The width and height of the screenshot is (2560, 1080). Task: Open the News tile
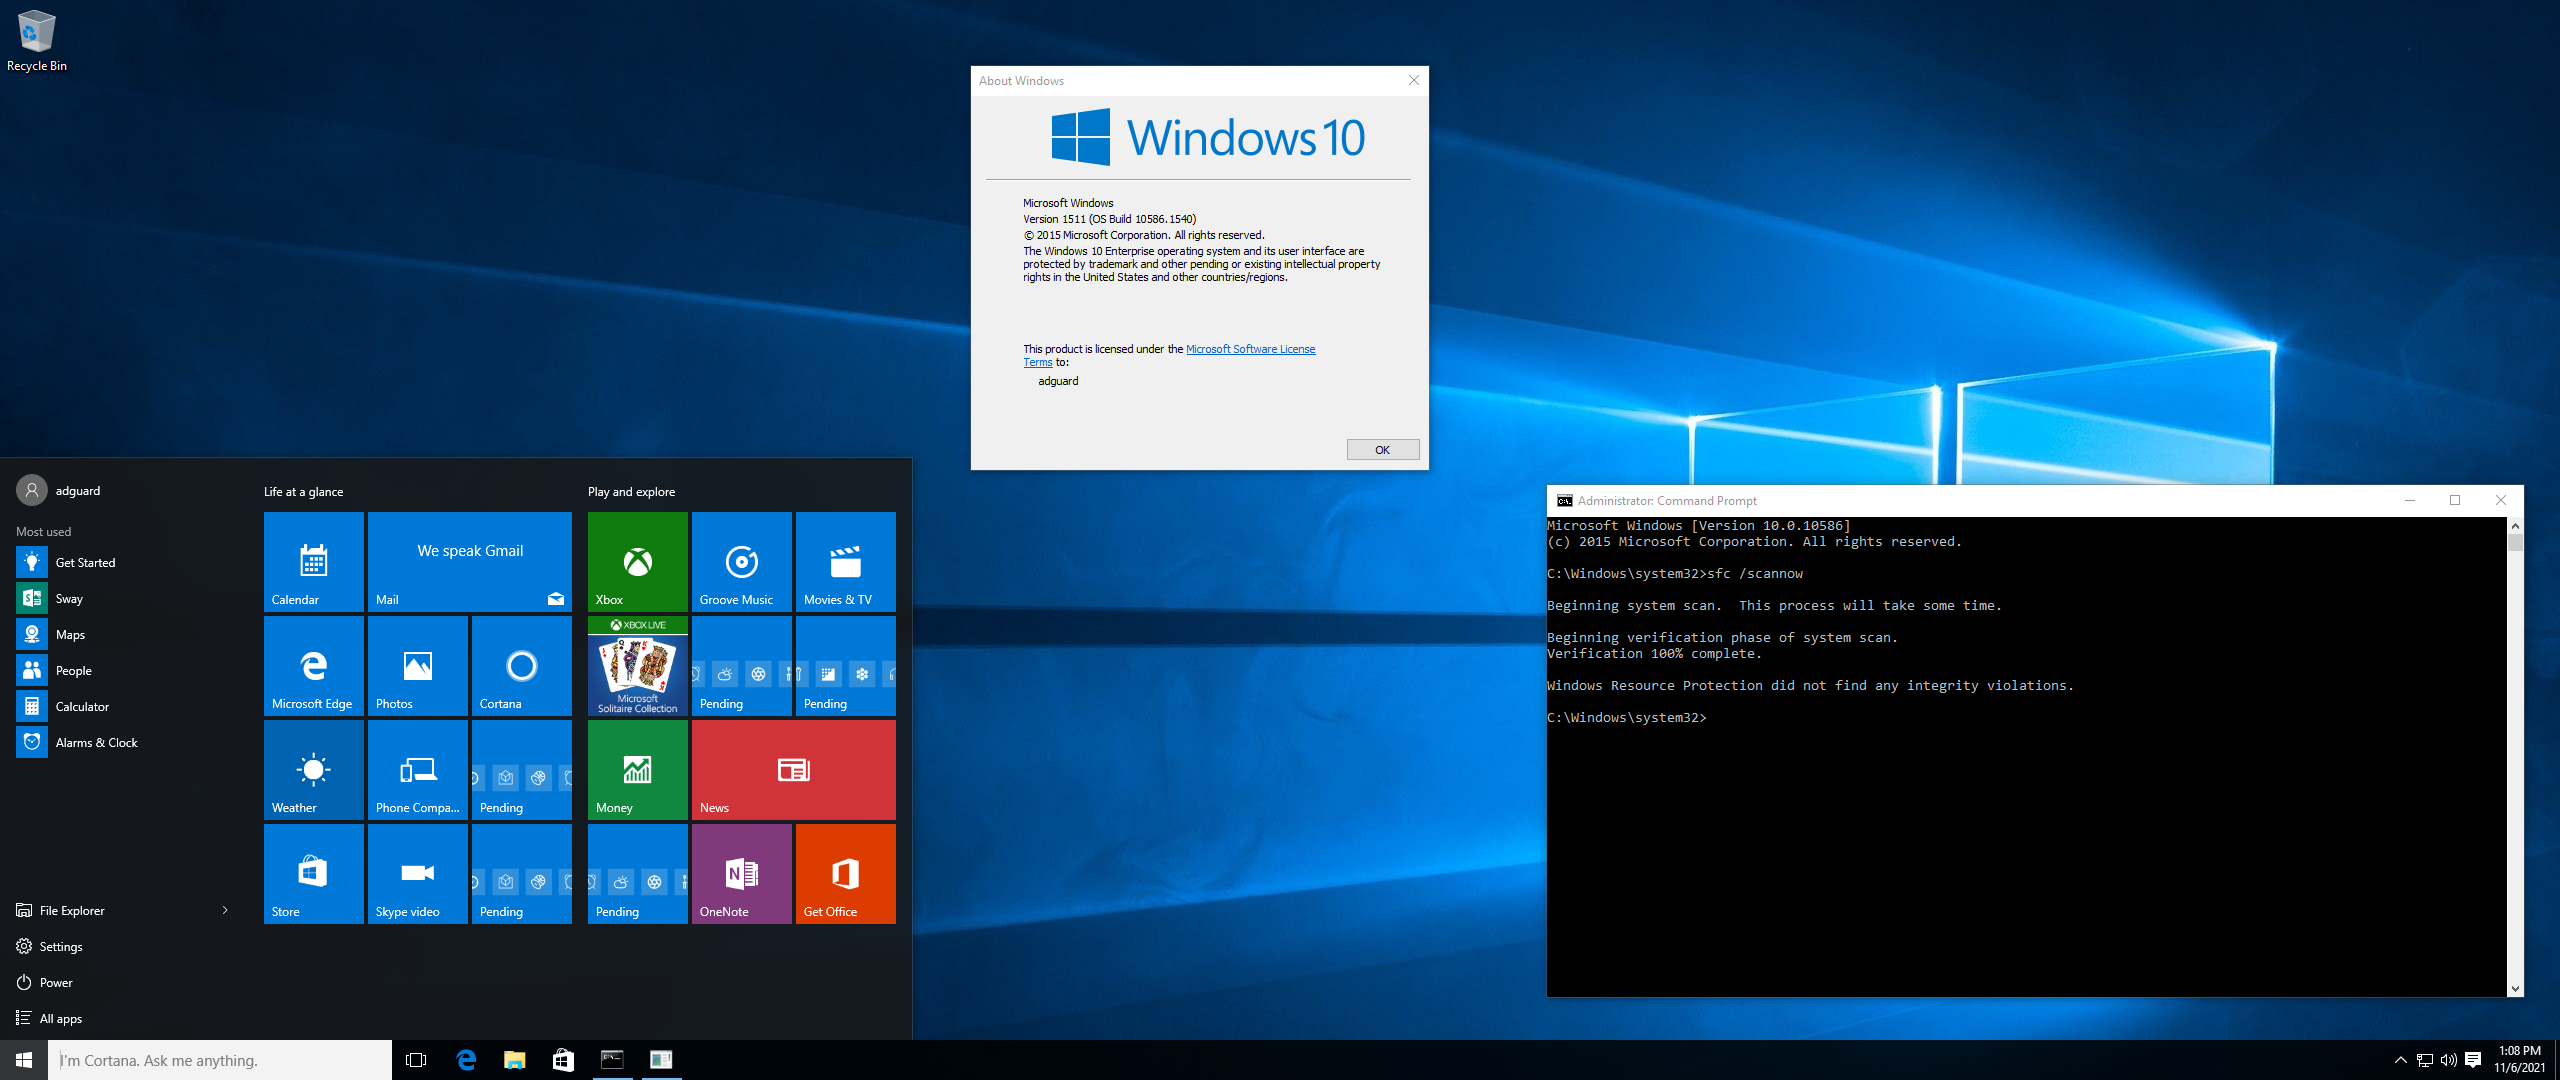[x=794, y=770]
